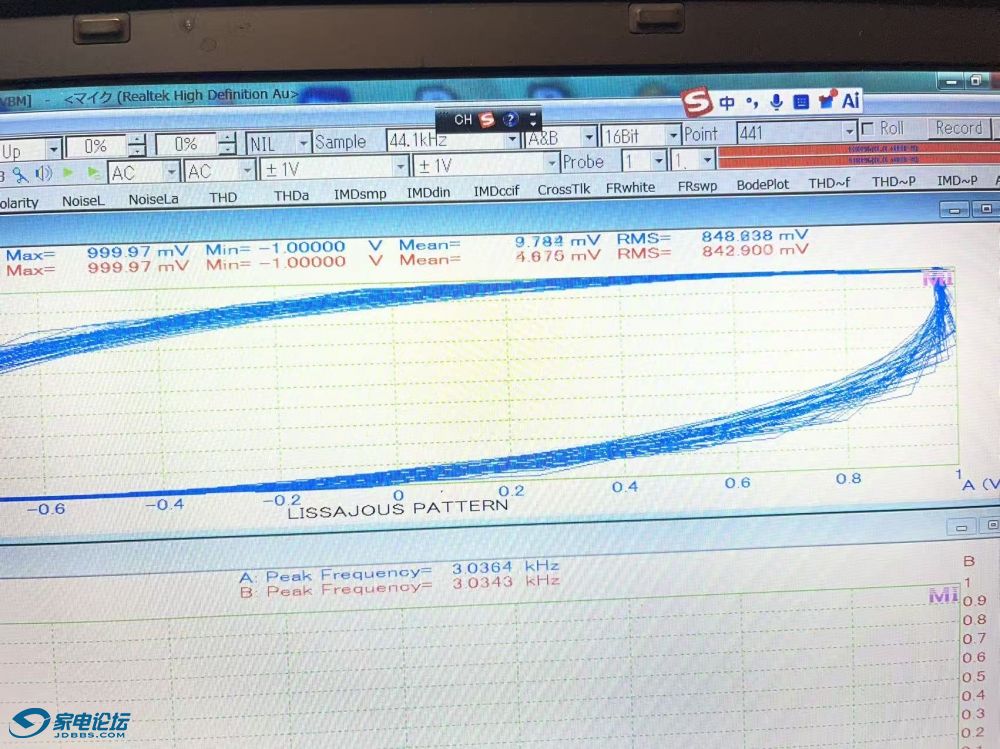This screenshot has width=1000, height=749.
Task: Click the Sogou Ai assistant icon
Action: click(x=851, y=100)
